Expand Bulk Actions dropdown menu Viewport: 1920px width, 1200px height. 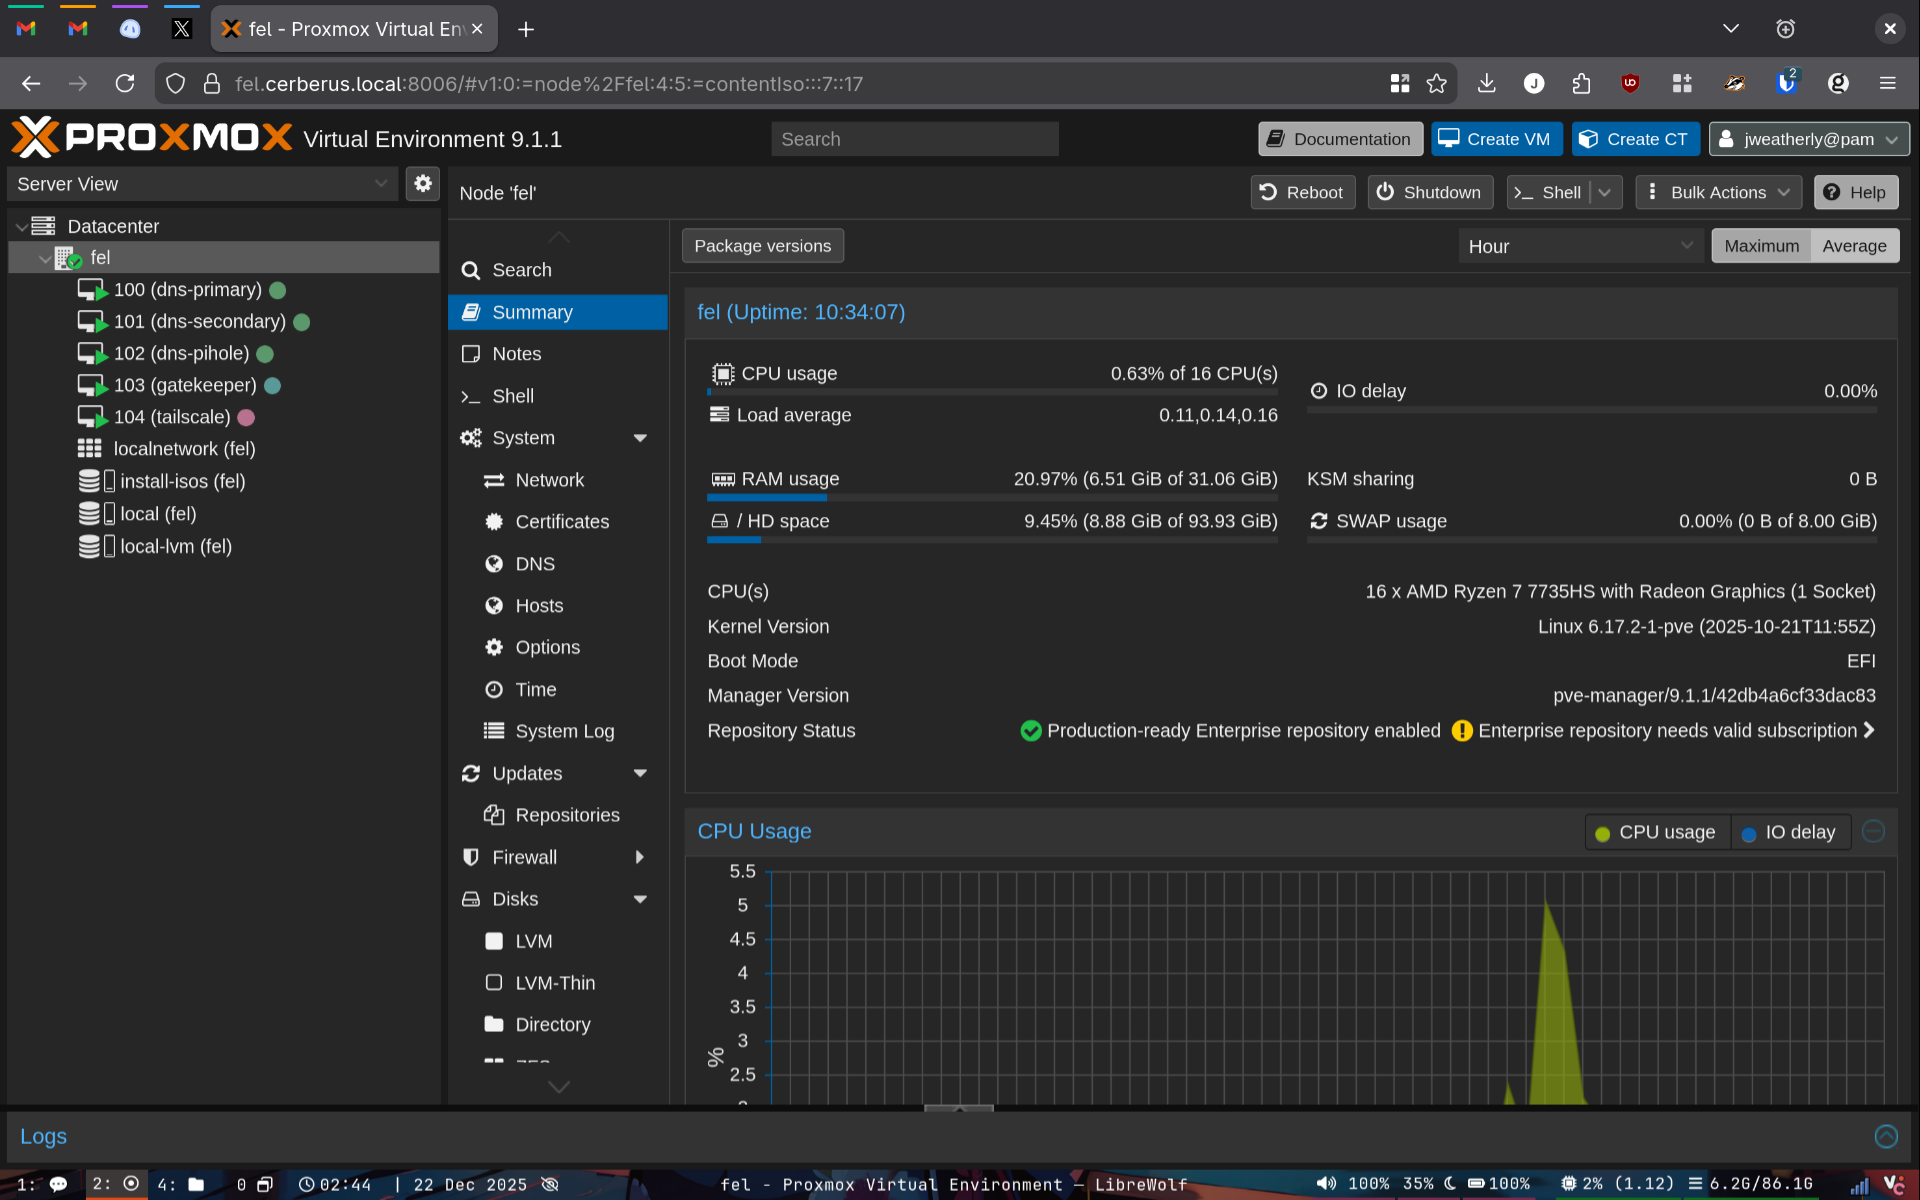pos(1718,192)
